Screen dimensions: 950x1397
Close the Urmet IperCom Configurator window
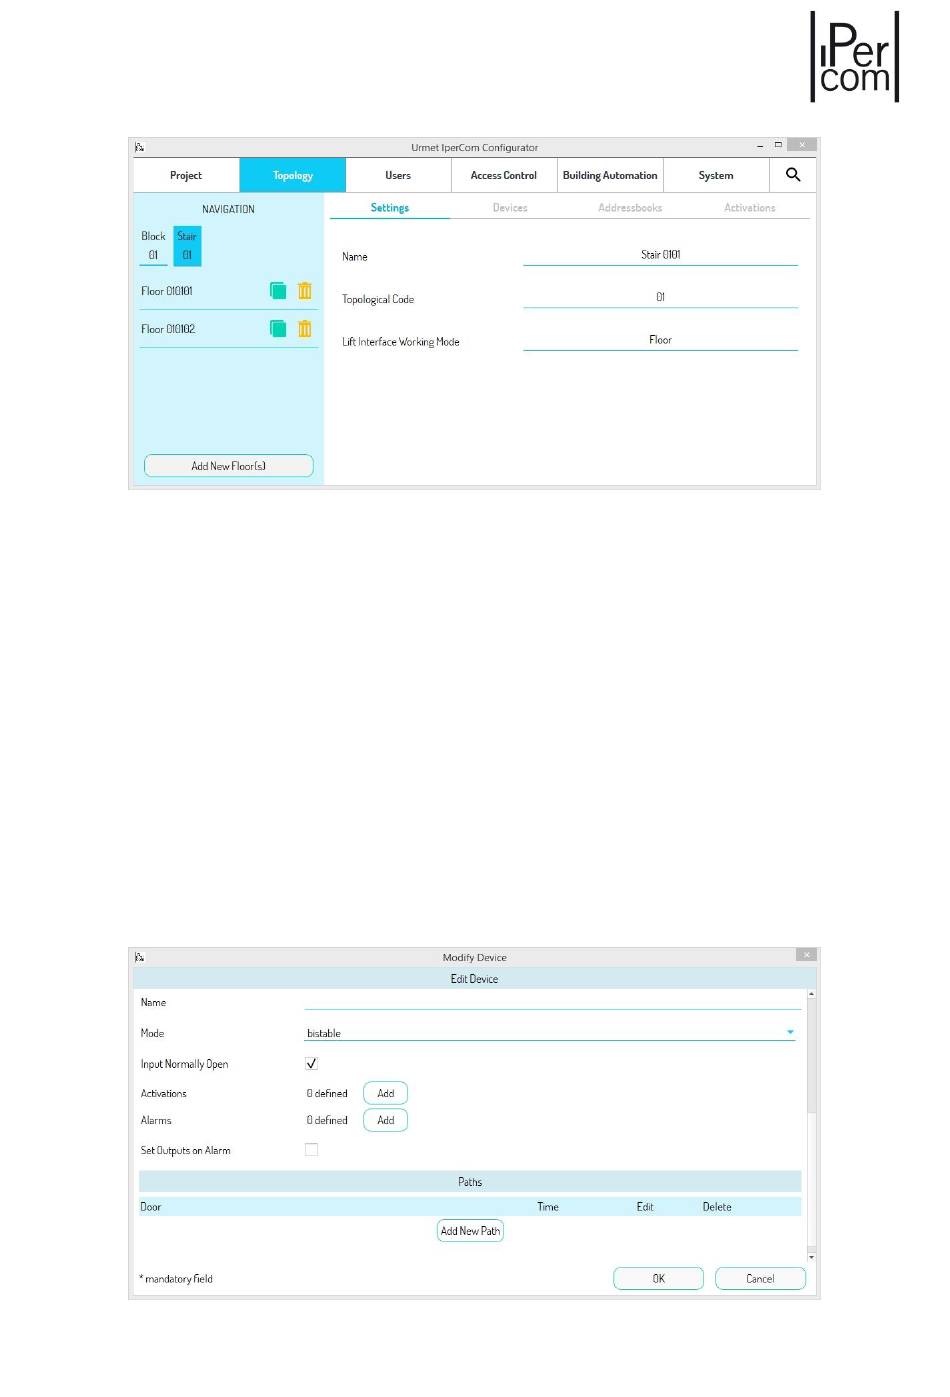(802, 145)
